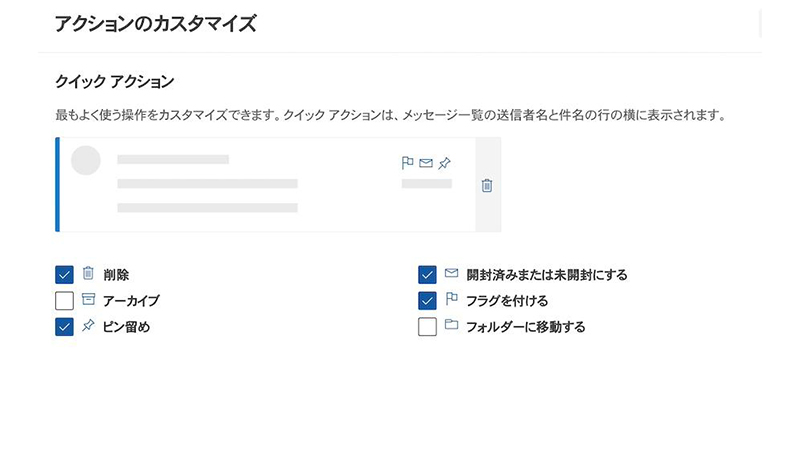Uncheck the 削除 checkbox
Screen dimensions: 800x450
(65, 275)
